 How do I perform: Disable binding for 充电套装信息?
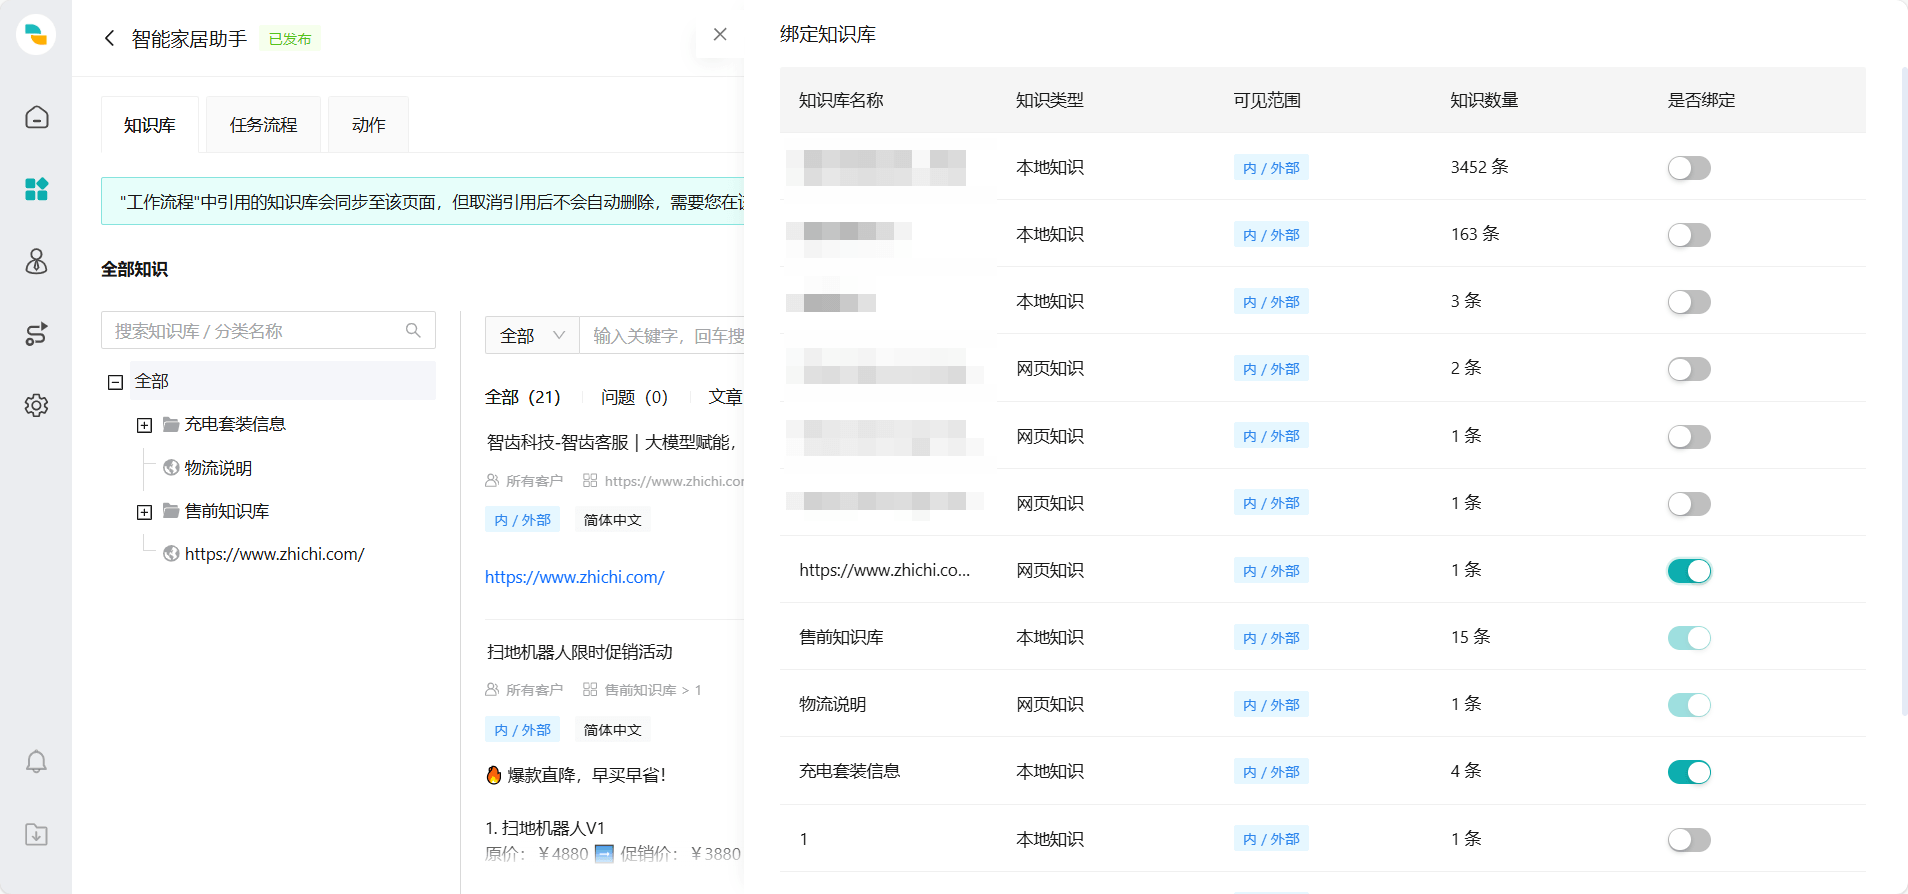point(1689,772)
